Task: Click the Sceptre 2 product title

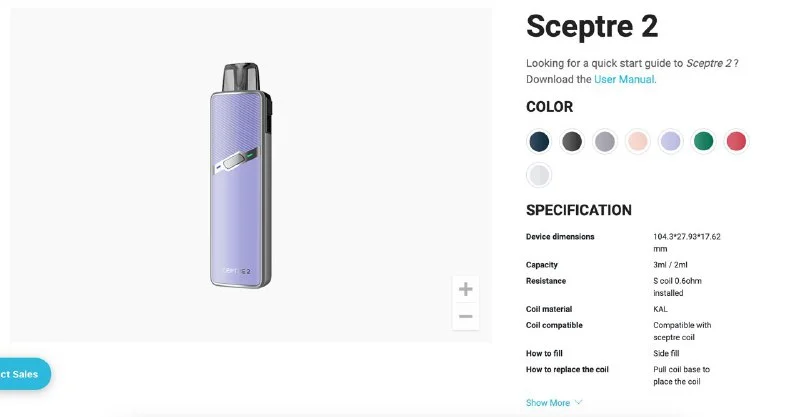Action: click(592, 26)
